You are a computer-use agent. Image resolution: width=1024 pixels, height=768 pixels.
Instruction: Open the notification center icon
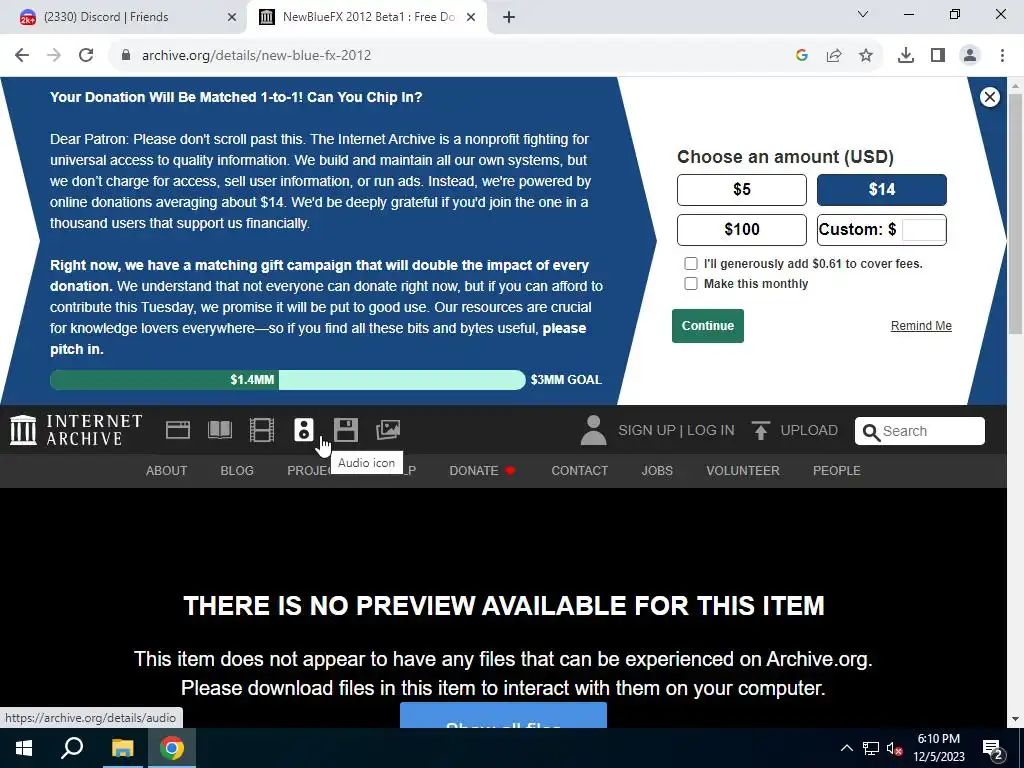tap(993, 748)
